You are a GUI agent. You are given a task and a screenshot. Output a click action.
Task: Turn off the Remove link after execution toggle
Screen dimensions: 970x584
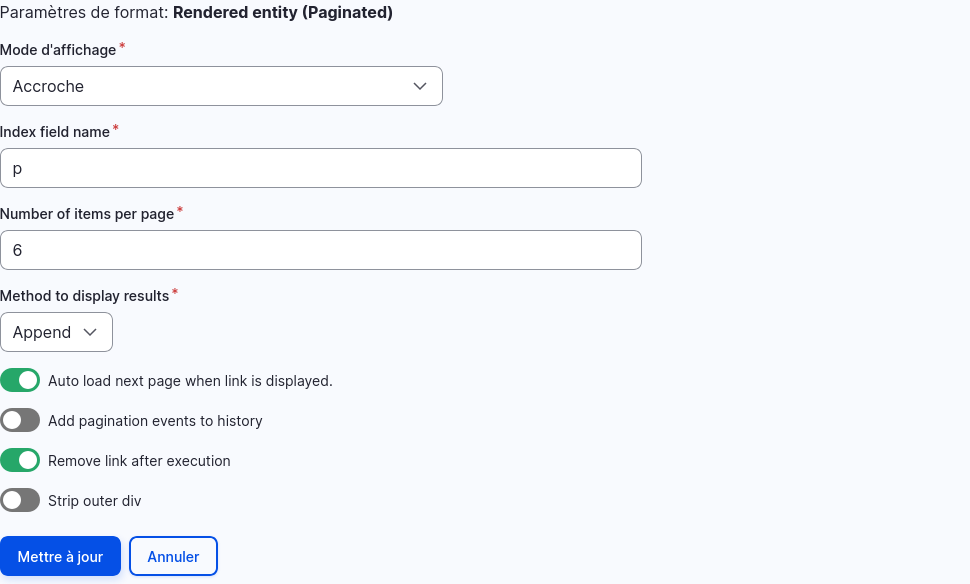(20, 461)
